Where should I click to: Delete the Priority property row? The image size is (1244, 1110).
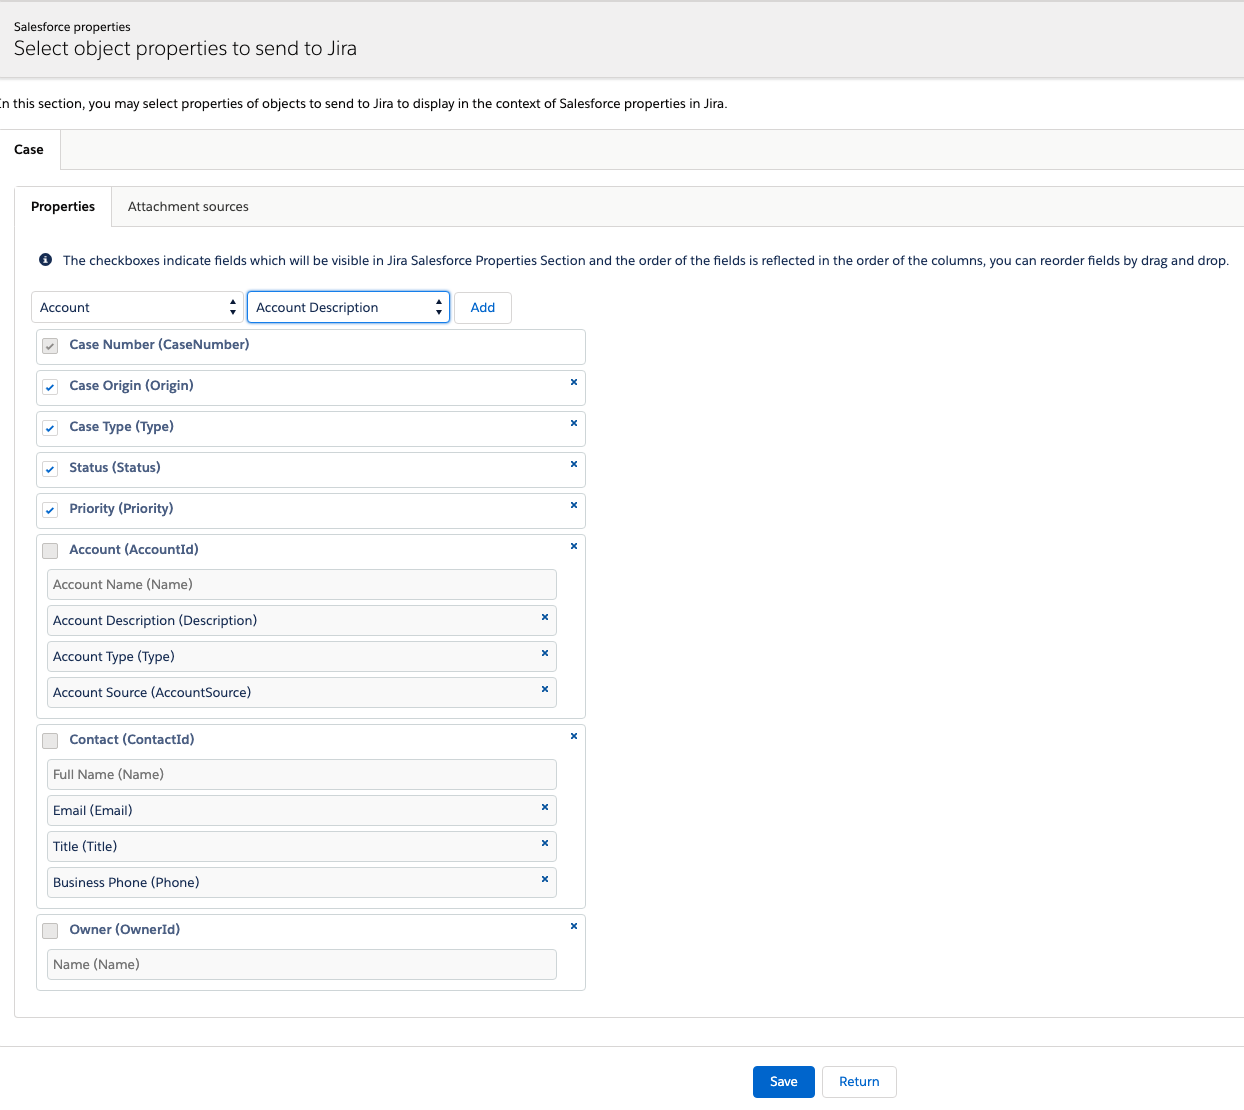click(574, 505)
